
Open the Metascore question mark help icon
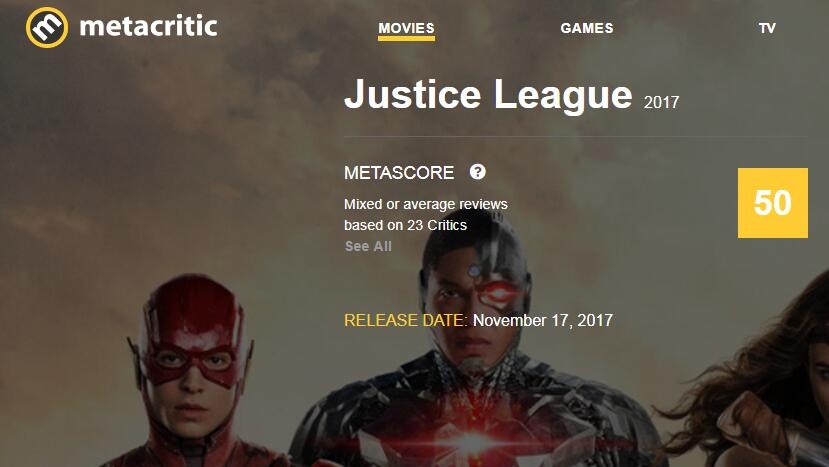click(x=477, y=172)
